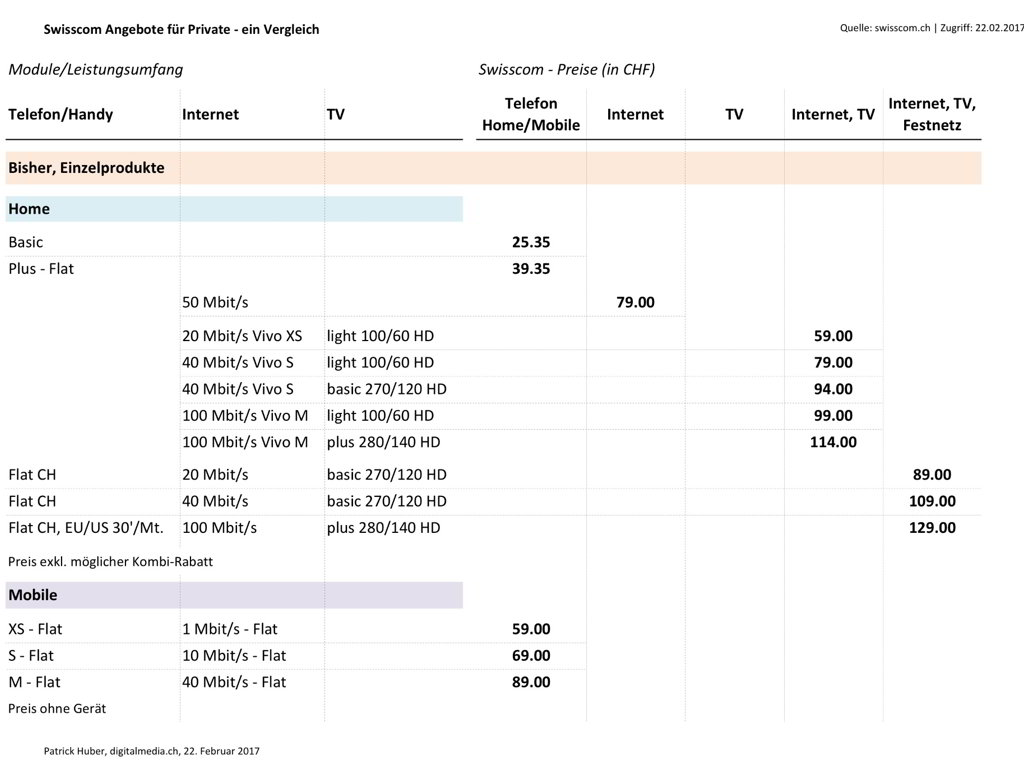
Task: Click the price 89.00 in the Festnetz column
Action: 932,475
